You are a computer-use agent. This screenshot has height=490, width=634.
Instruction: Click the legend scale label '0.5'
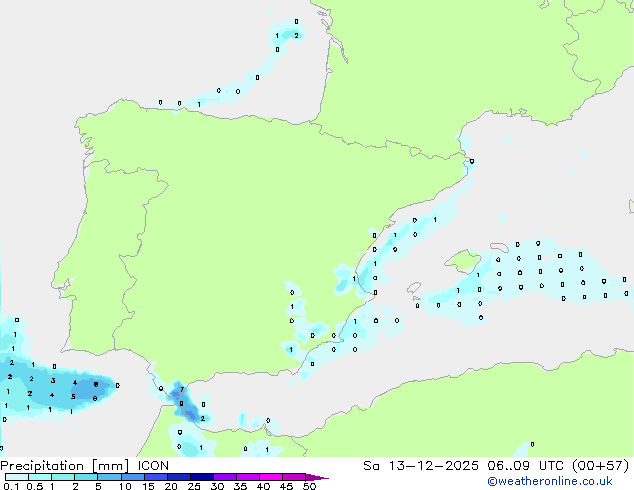[34, 486]
